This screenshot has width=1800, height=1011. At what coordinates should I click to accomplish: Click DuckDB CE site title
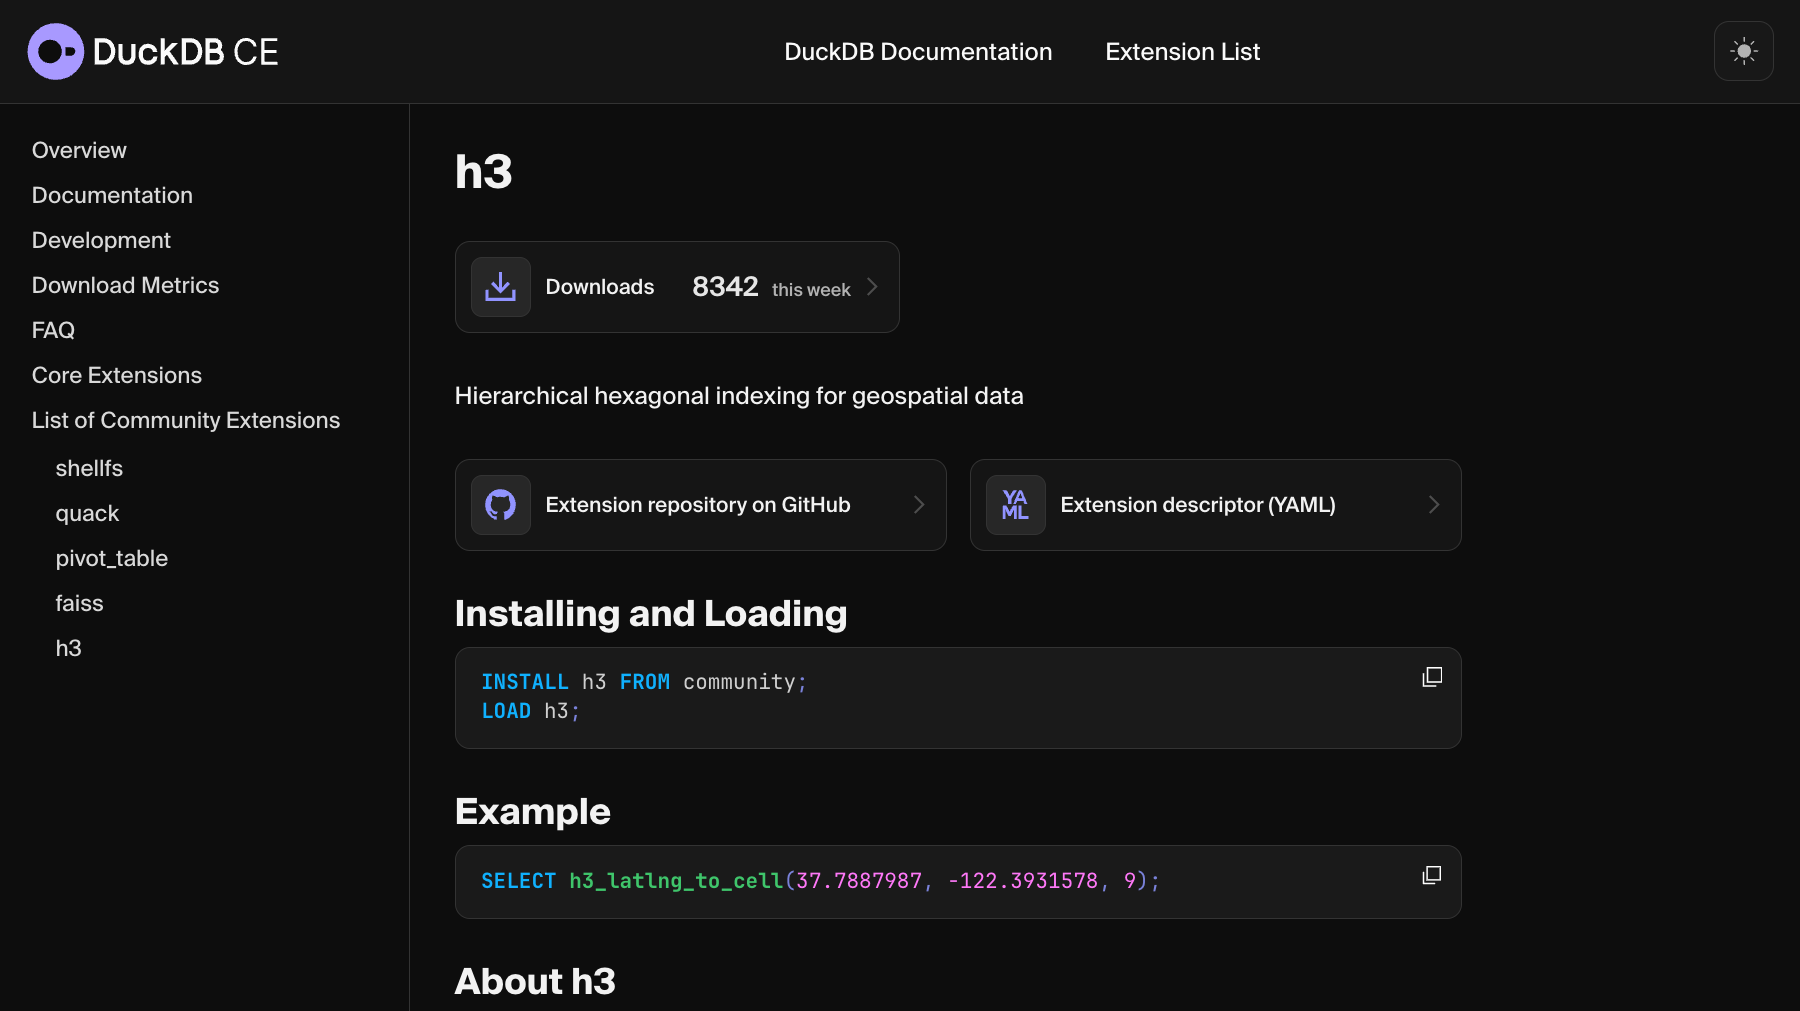click(x=185, y=52)
